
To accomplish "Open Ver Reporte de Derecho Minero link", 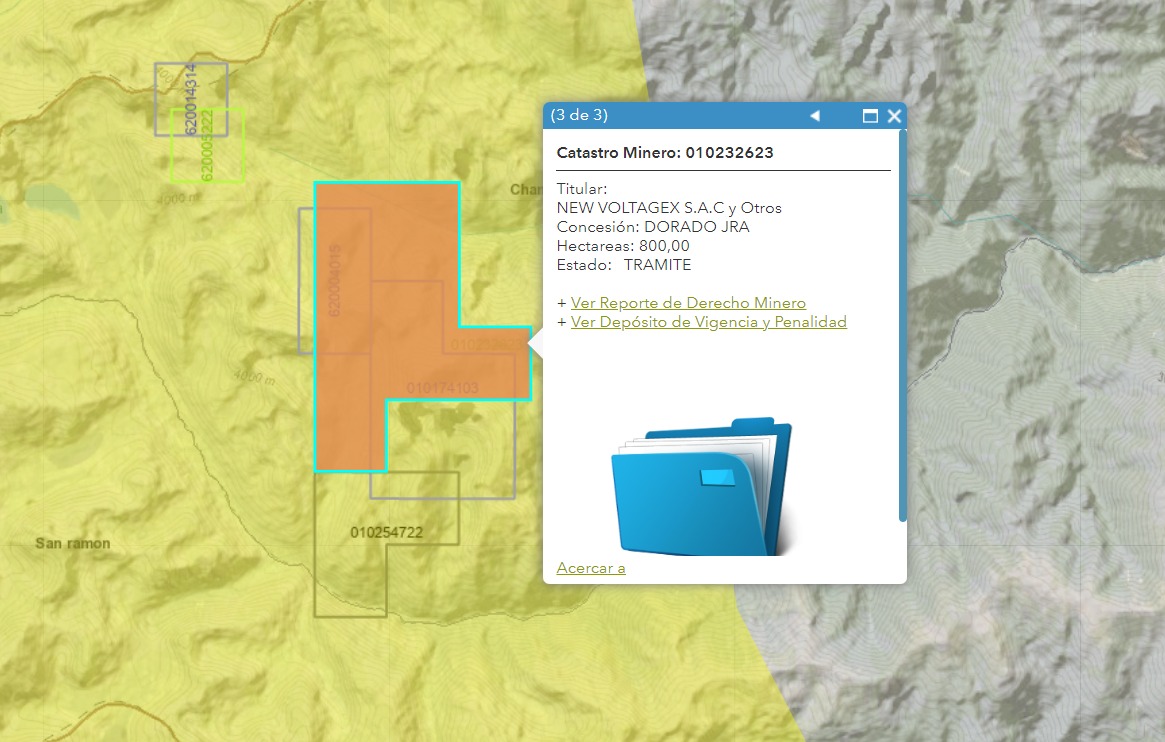I will (688, 303).
